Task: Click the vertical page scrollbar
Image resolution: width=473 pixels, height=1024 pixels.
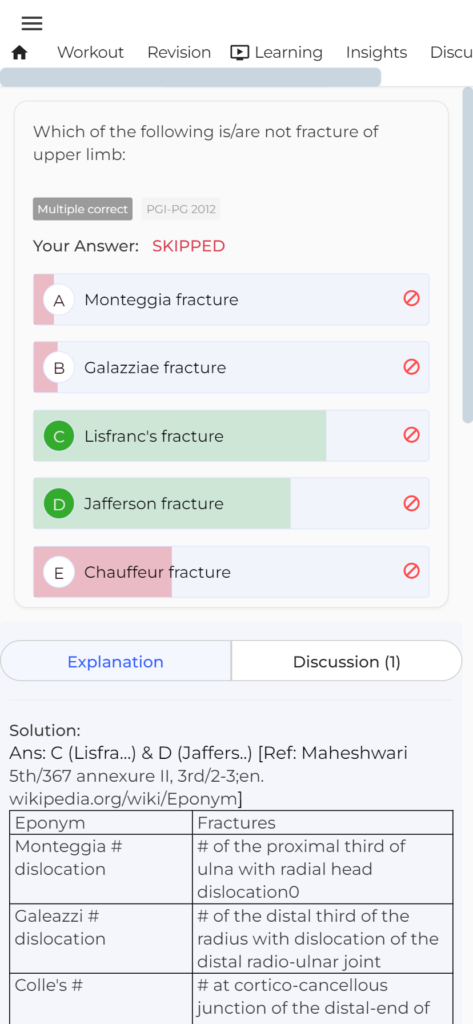Action: [x=468, y=255]
